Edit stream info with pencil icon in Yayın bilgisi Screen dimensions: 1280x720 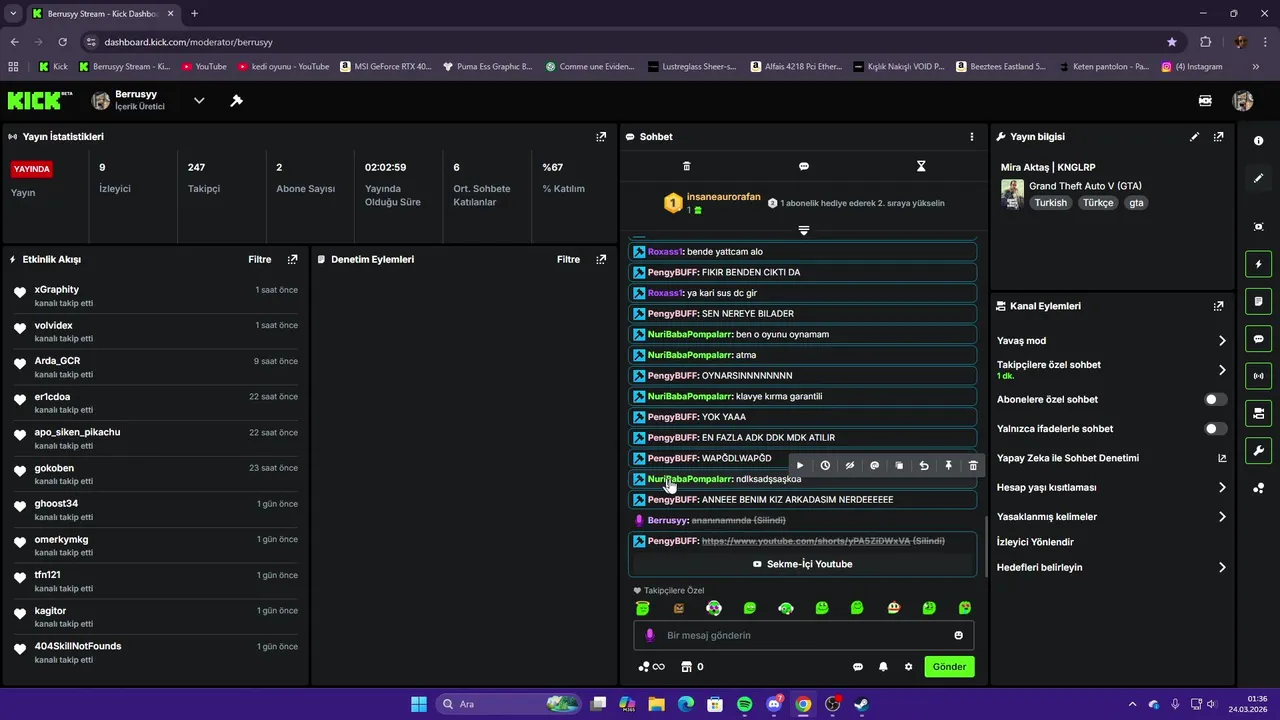(1194, 137)
